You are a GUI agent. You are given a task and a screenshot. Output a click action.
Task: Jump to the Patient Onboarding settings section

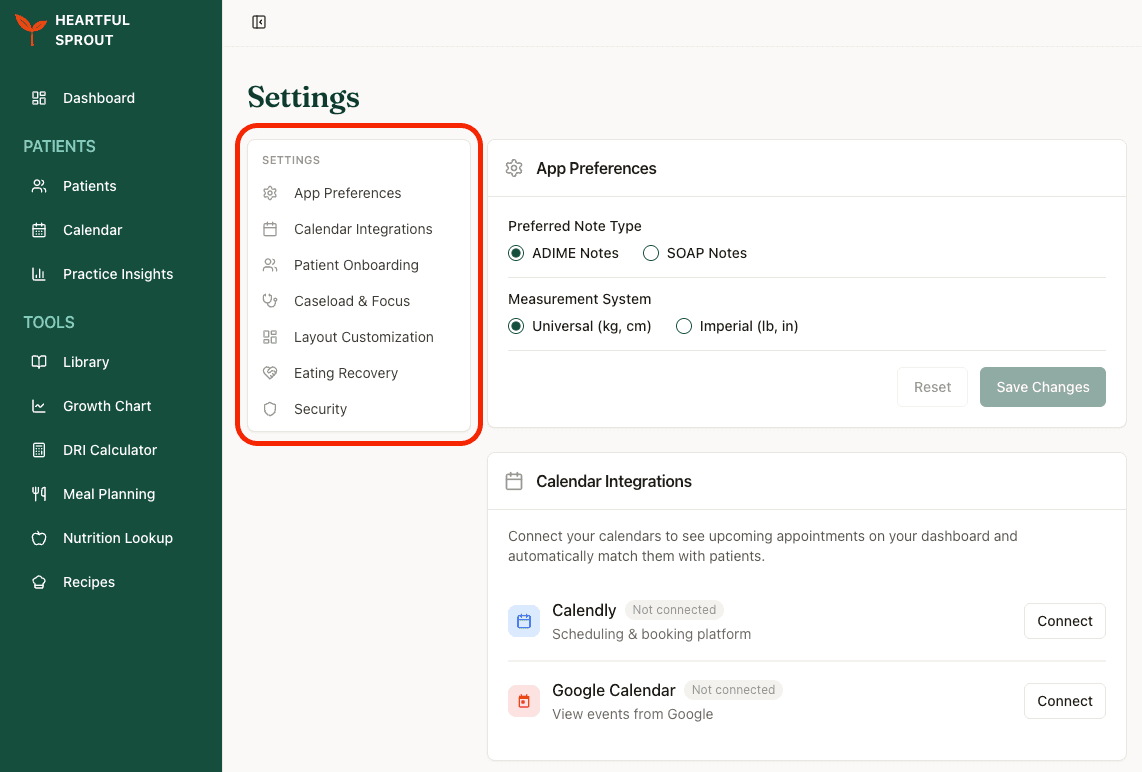tap(358, 265)
